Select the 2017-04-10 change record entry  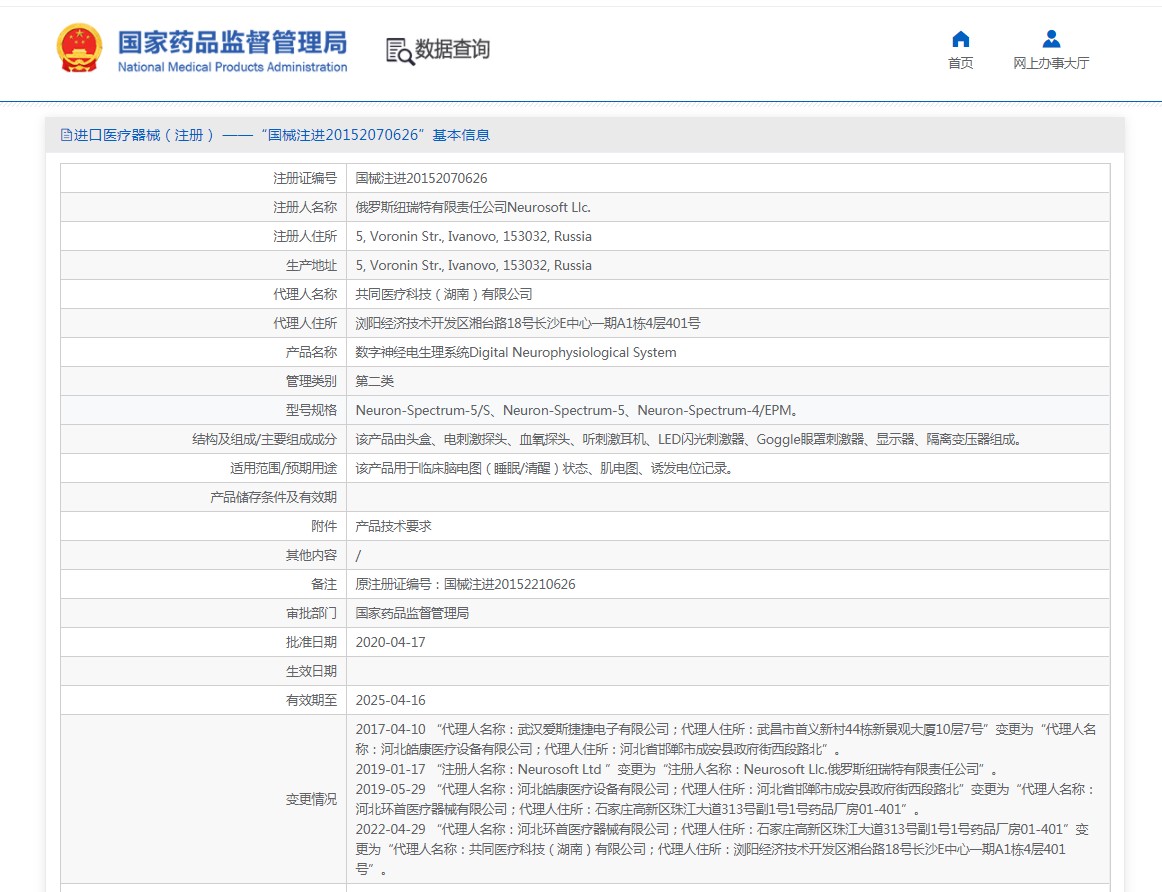coord(726,739)
